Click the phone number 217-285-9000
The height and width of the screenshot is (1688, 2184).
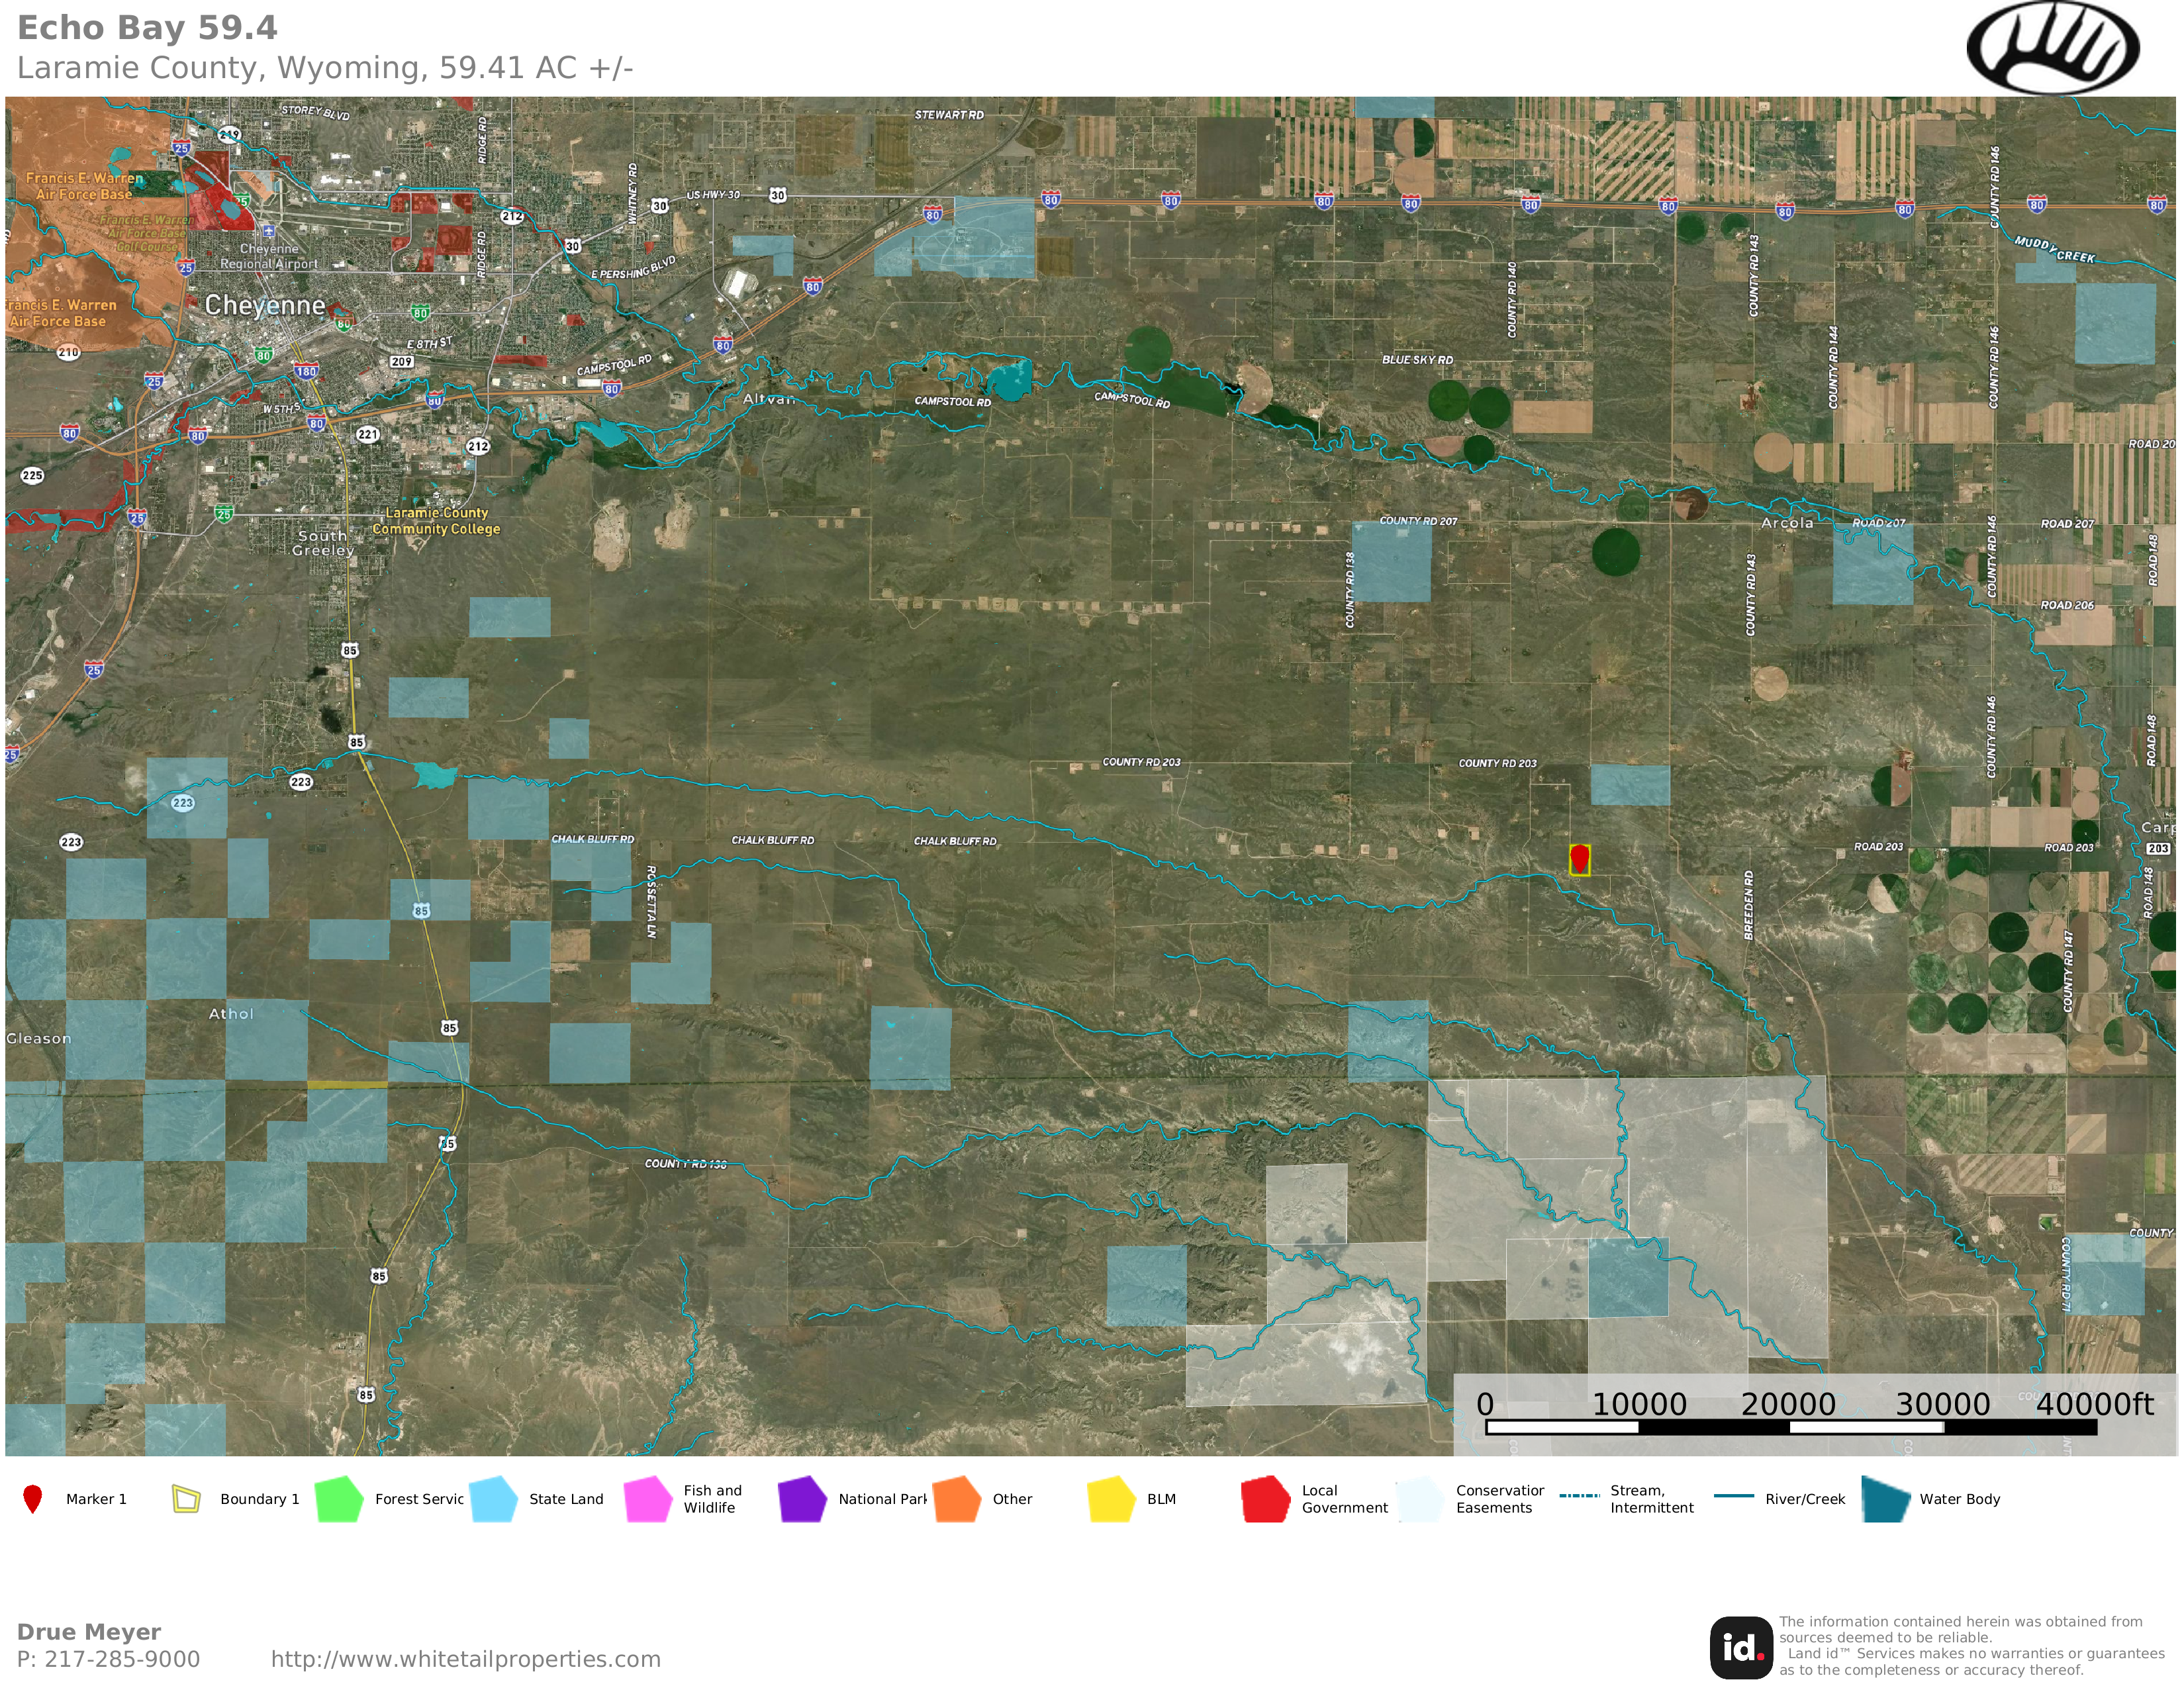click(x=122, y=1659)
